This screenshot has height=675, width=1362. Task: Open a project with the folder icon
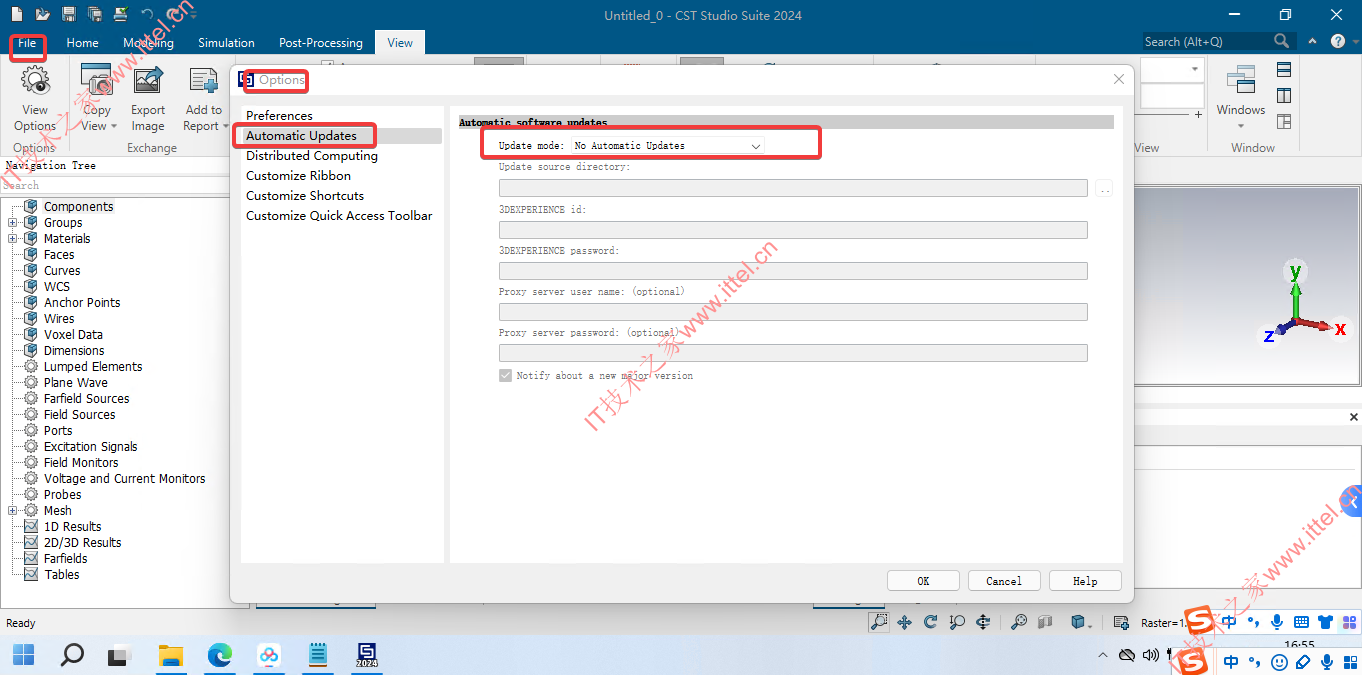pyautogui.click(x=42, y=14)
